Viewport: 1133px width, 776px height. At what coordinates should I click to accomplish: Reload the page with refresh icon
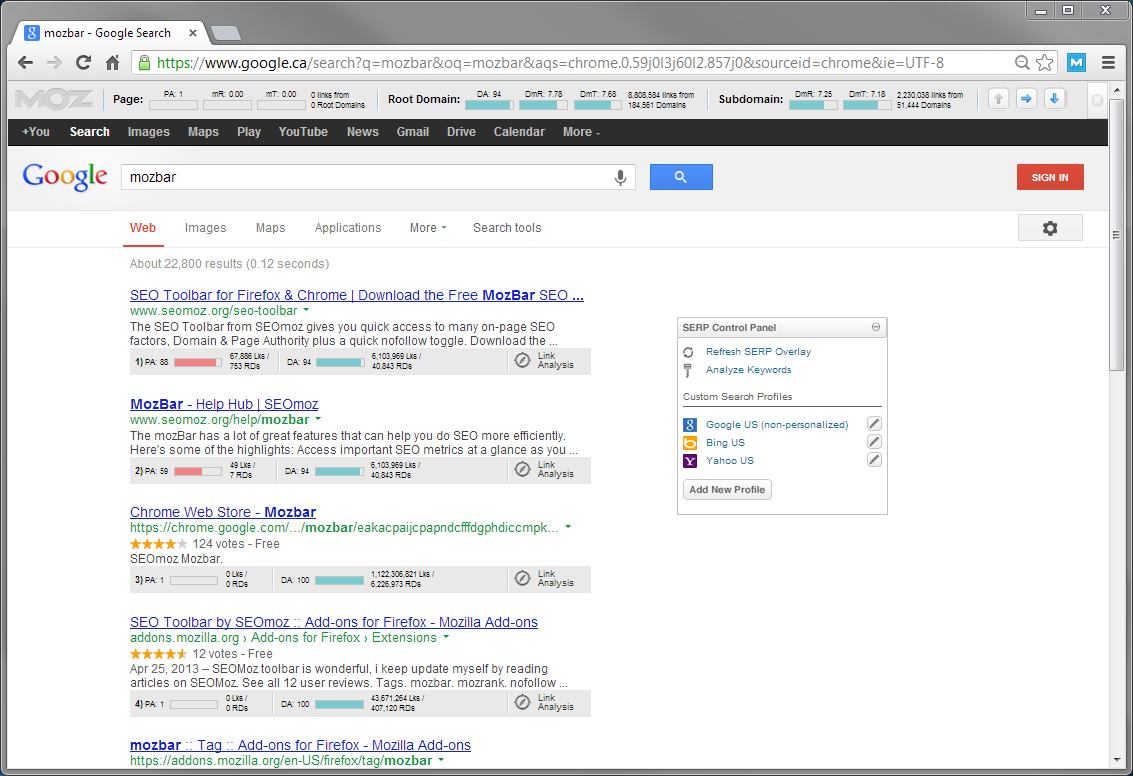point(83,63)
